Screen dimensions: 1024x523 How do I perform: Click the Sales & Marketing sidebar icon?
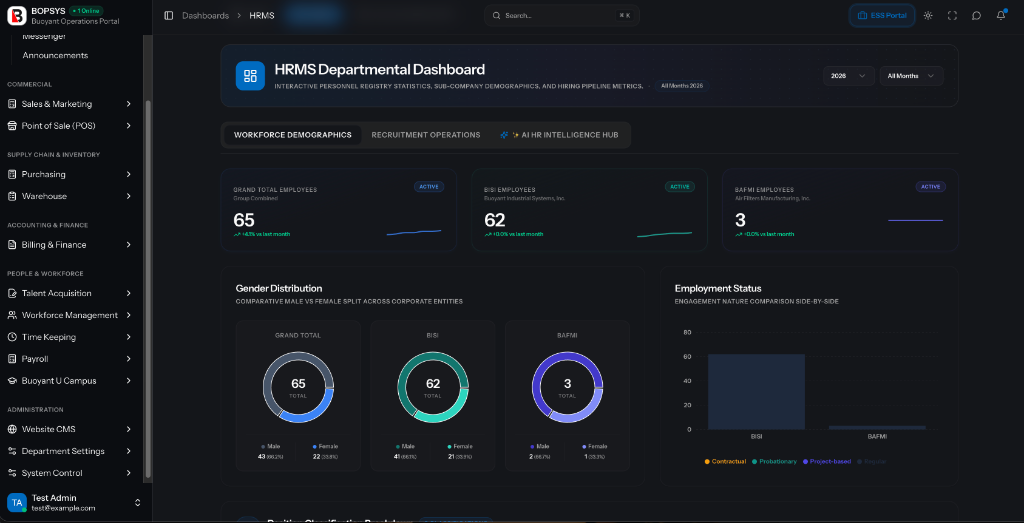12,104
